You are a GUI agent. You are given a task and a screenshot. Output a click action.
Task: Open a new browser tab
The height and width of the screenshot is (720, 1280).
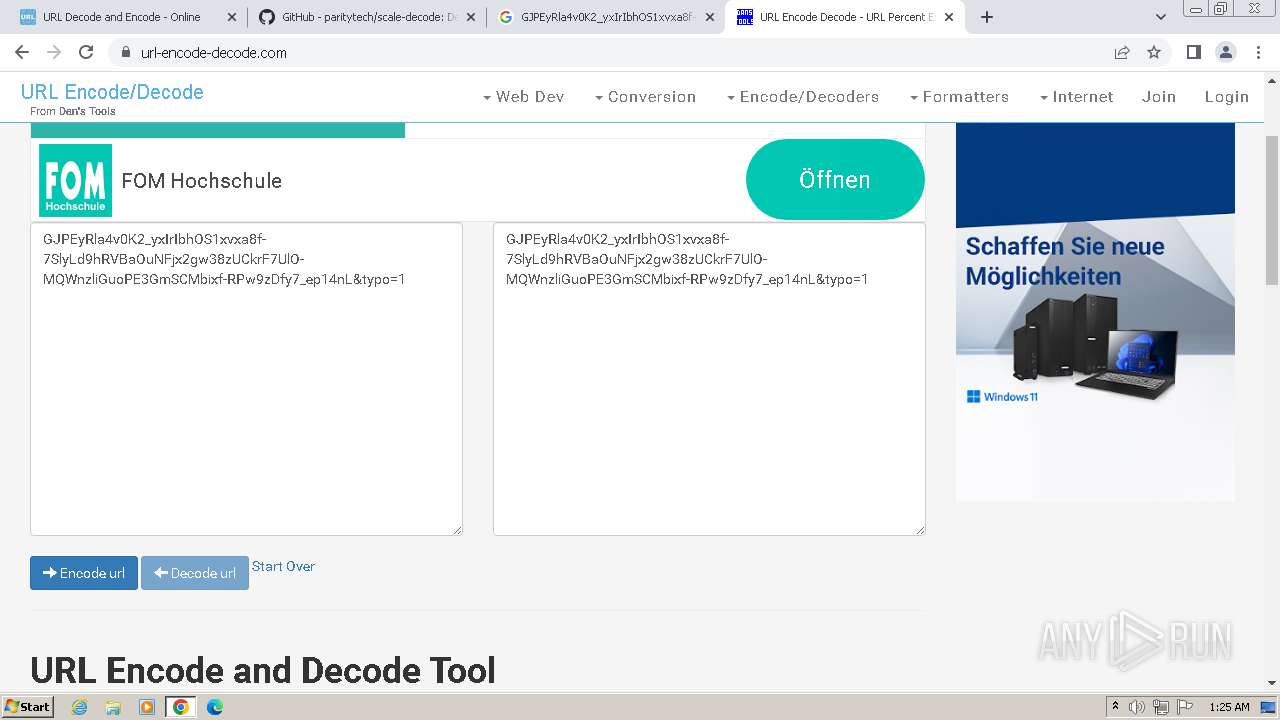tap(987, 17)
